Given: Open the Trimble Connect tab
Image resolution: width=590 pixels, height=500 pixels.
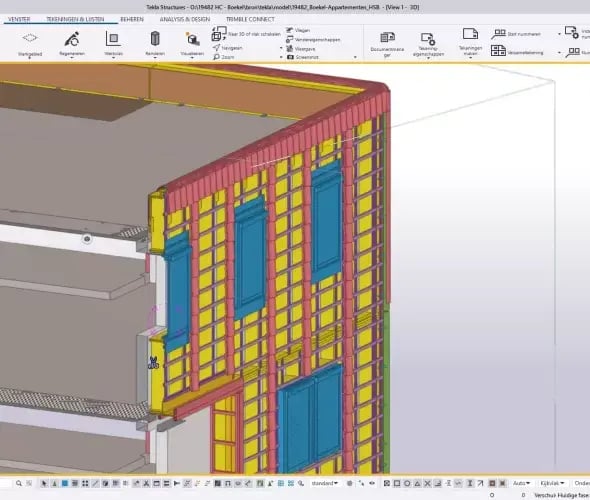Looking at the screenshot, I should 250,19.
